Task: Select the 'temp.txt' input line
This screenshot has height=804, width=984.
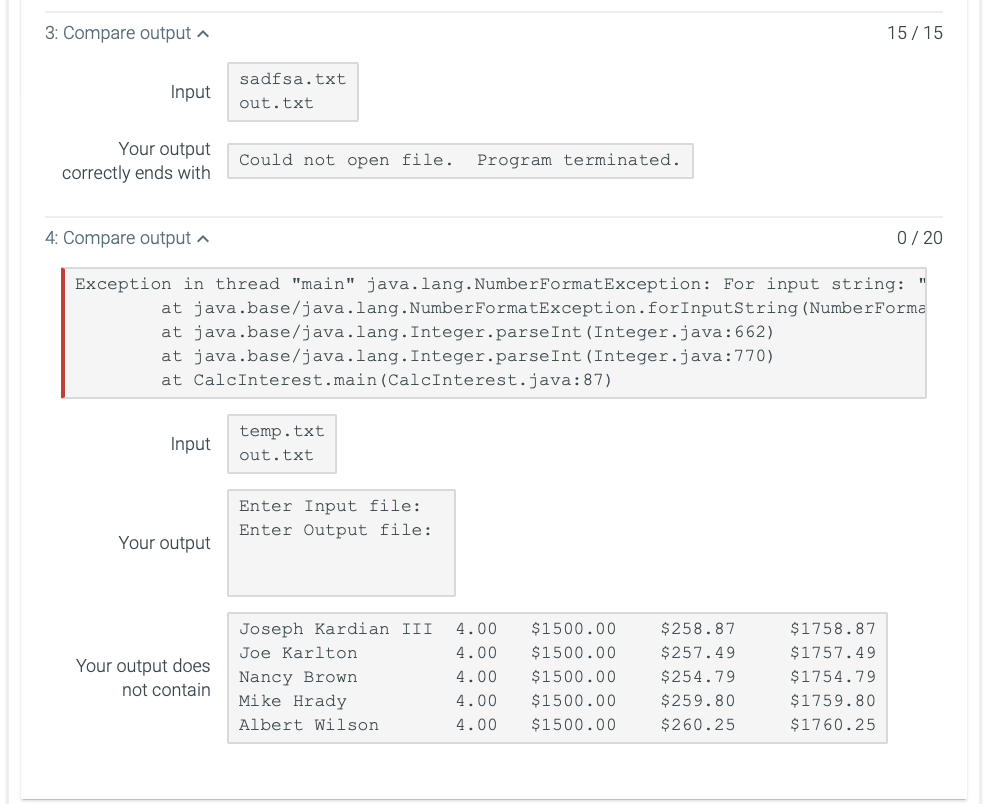Action: click(x=282, y=431)
